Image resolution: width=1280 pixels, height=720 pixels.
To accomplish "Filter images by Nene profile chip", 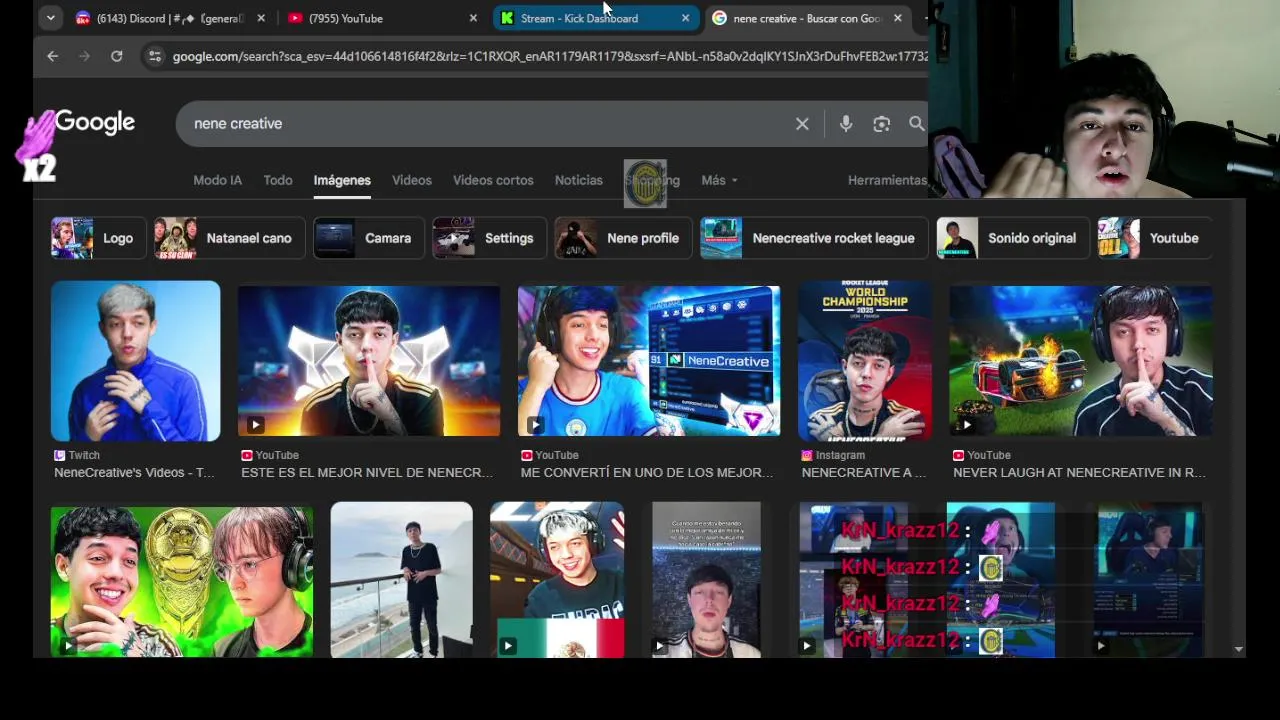I will [x=623, y=238].
